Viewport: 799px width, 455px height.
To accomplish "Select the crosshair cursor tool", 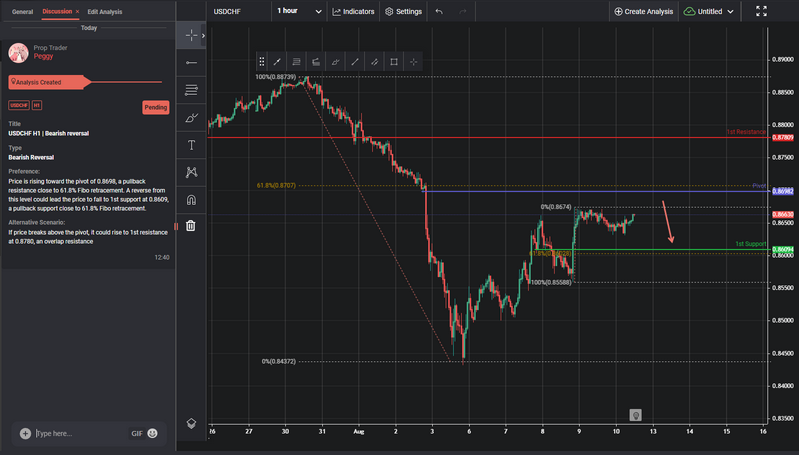I will [x=191, y=35].
